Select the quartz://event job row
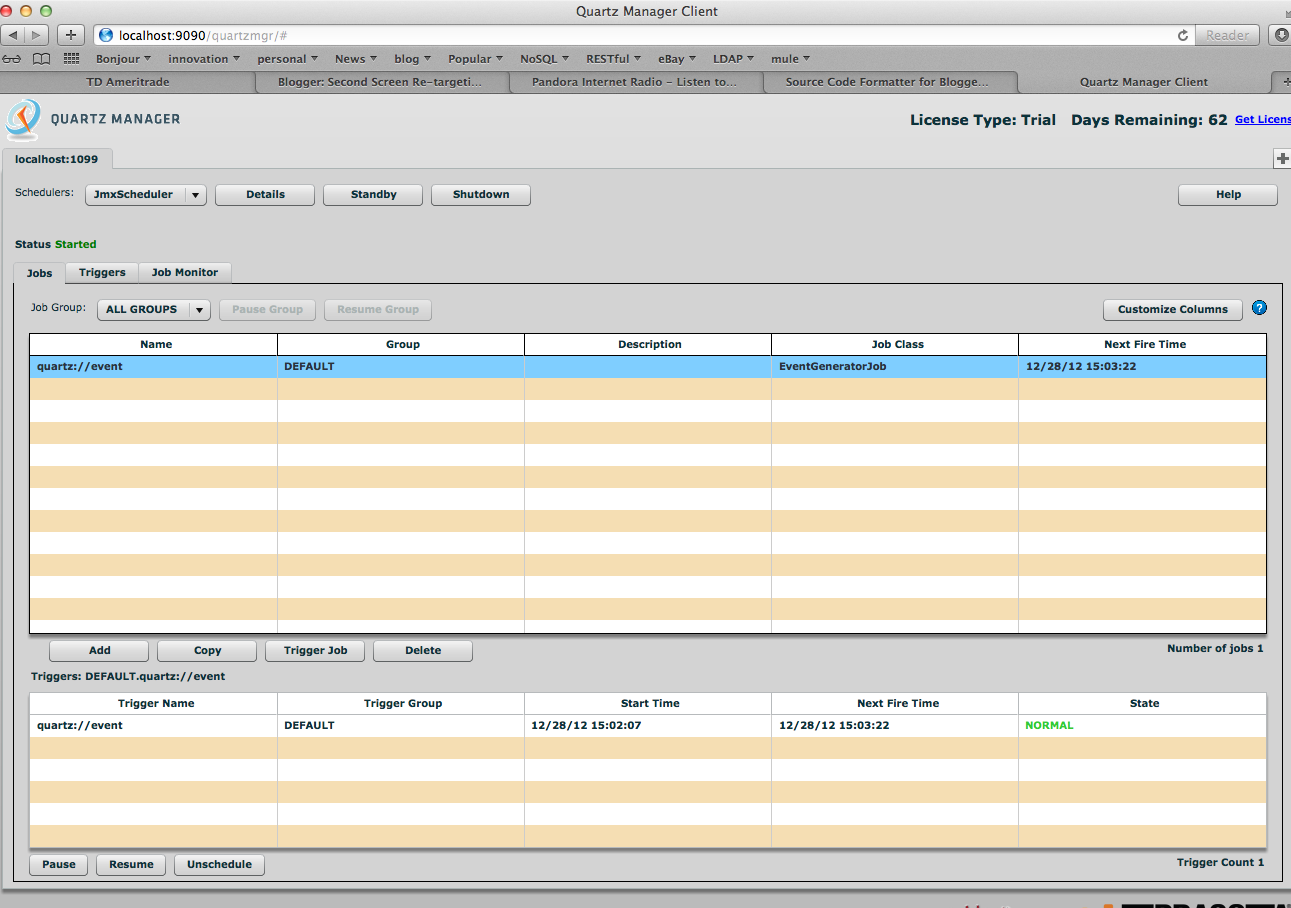Screen dimensions: 1291x908 point(155,366)
